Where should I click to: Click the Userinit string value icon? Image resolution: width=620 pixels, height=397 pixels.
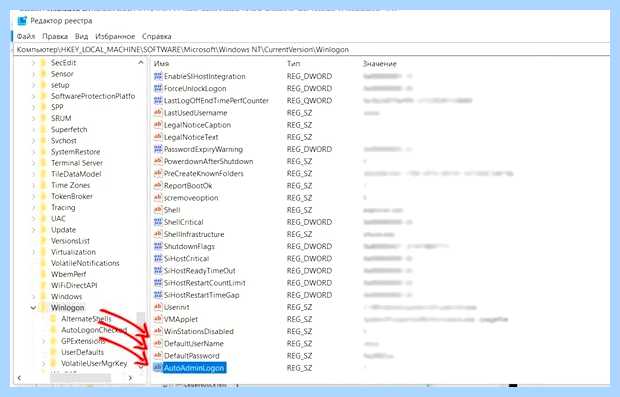pos(158,307)
